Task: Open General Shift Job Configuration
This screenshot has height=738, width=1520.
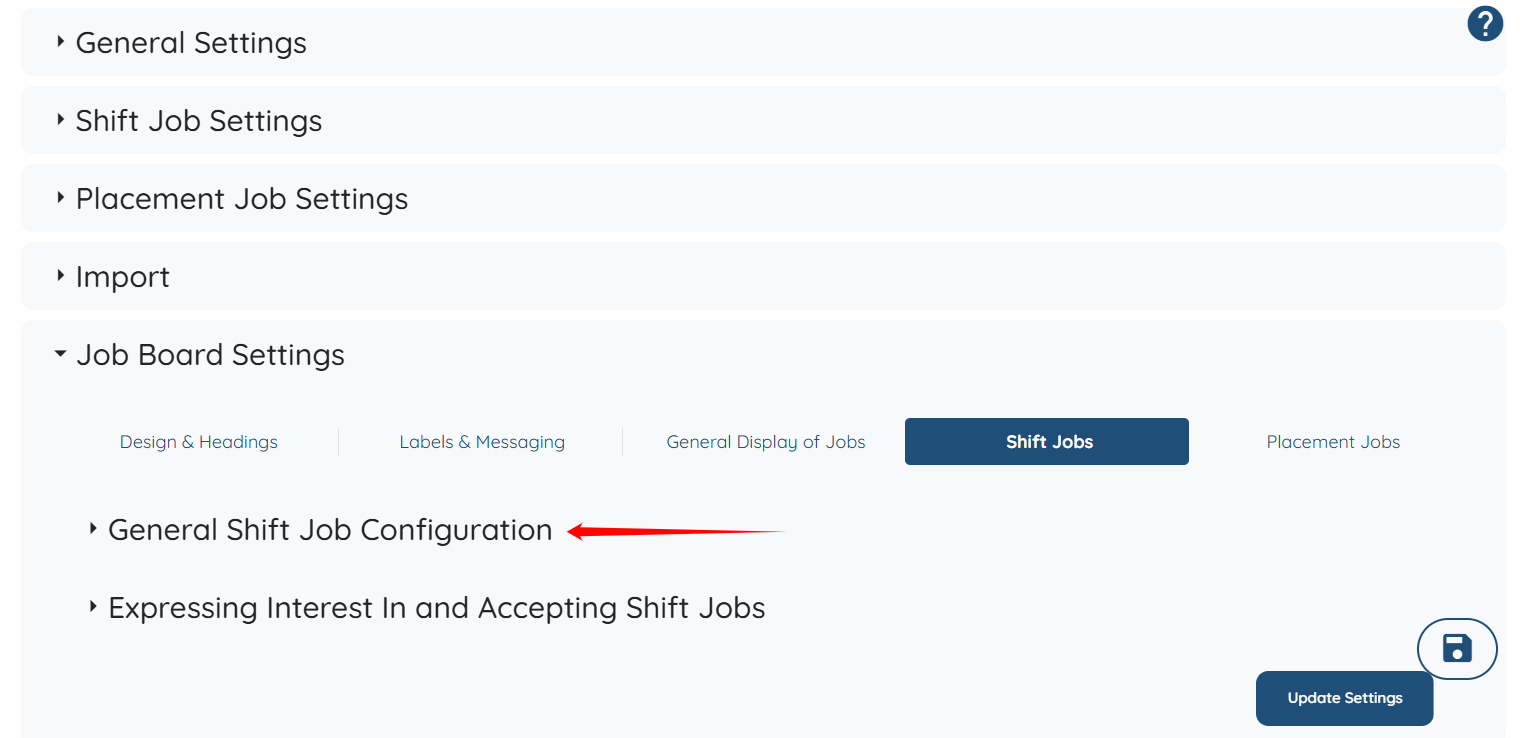Action: [330, 530]
